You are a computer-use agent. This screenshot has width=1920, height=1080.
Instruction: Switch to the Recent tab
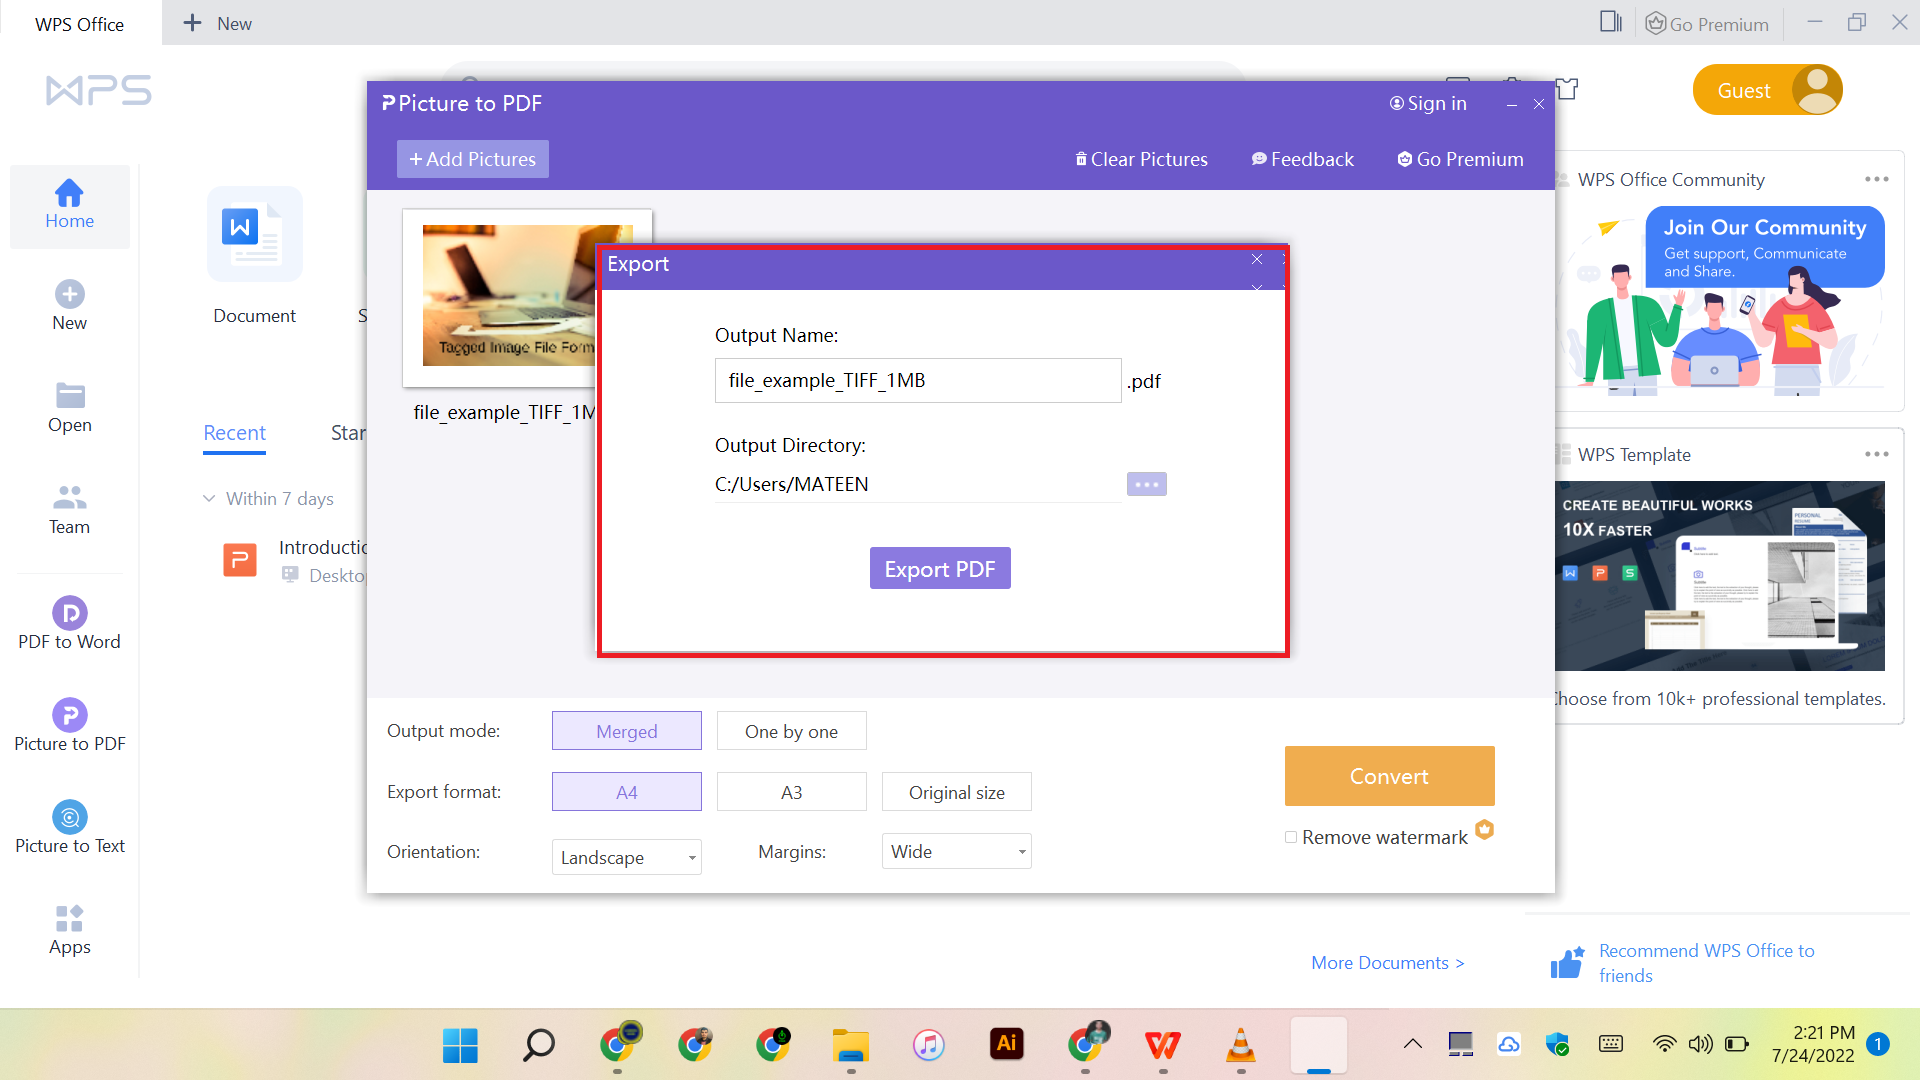pos(234,432)
